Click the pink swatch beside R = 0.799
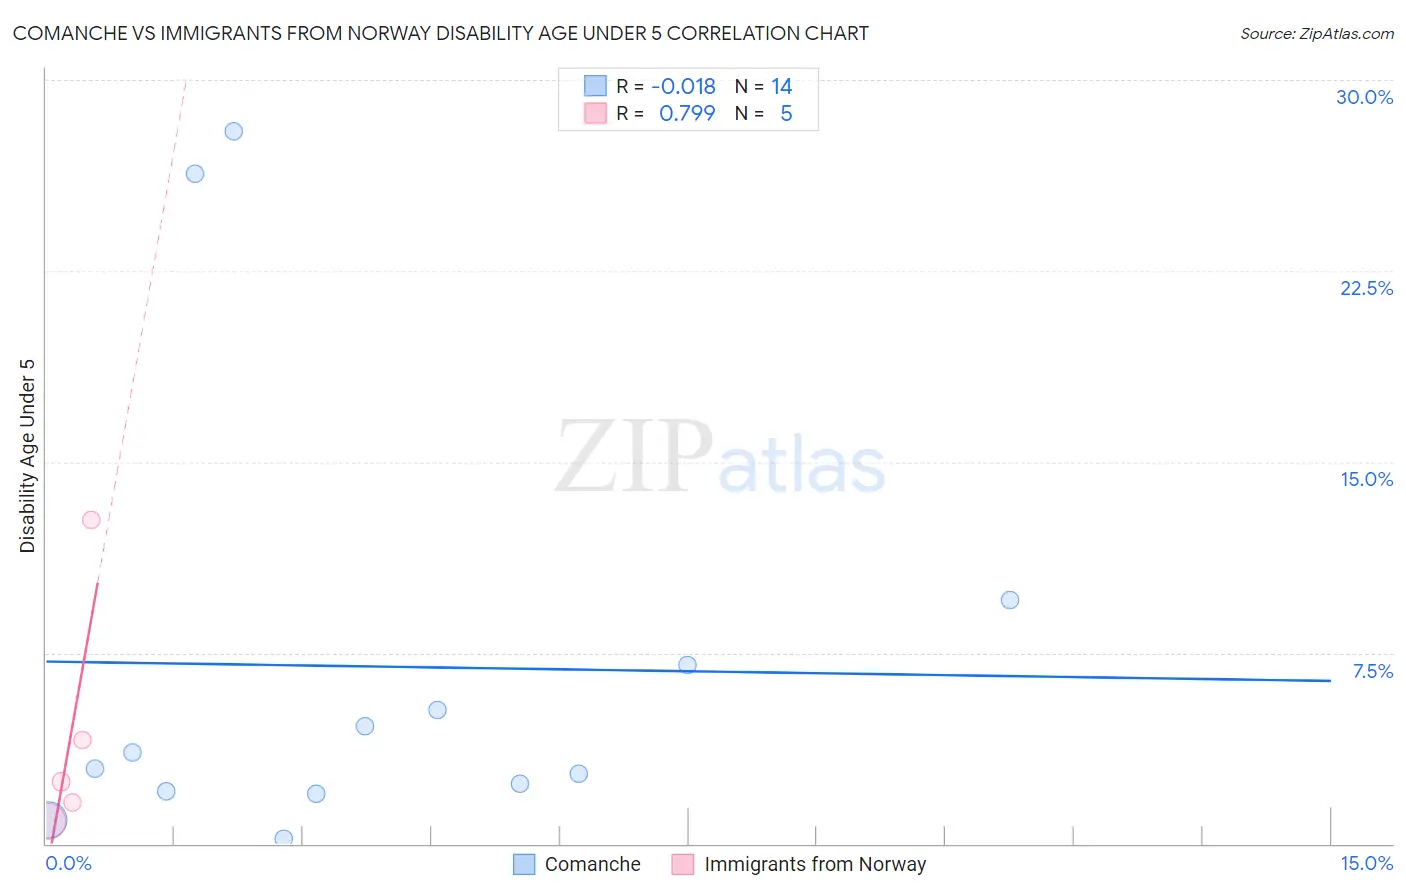This screenshot has height=892, width=1406. 595,113
